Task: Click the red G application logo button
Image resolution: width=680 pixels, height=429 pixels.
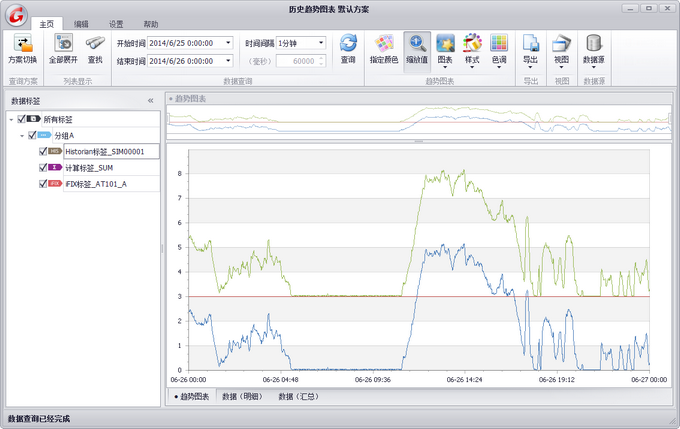Action: click(16, 15)
